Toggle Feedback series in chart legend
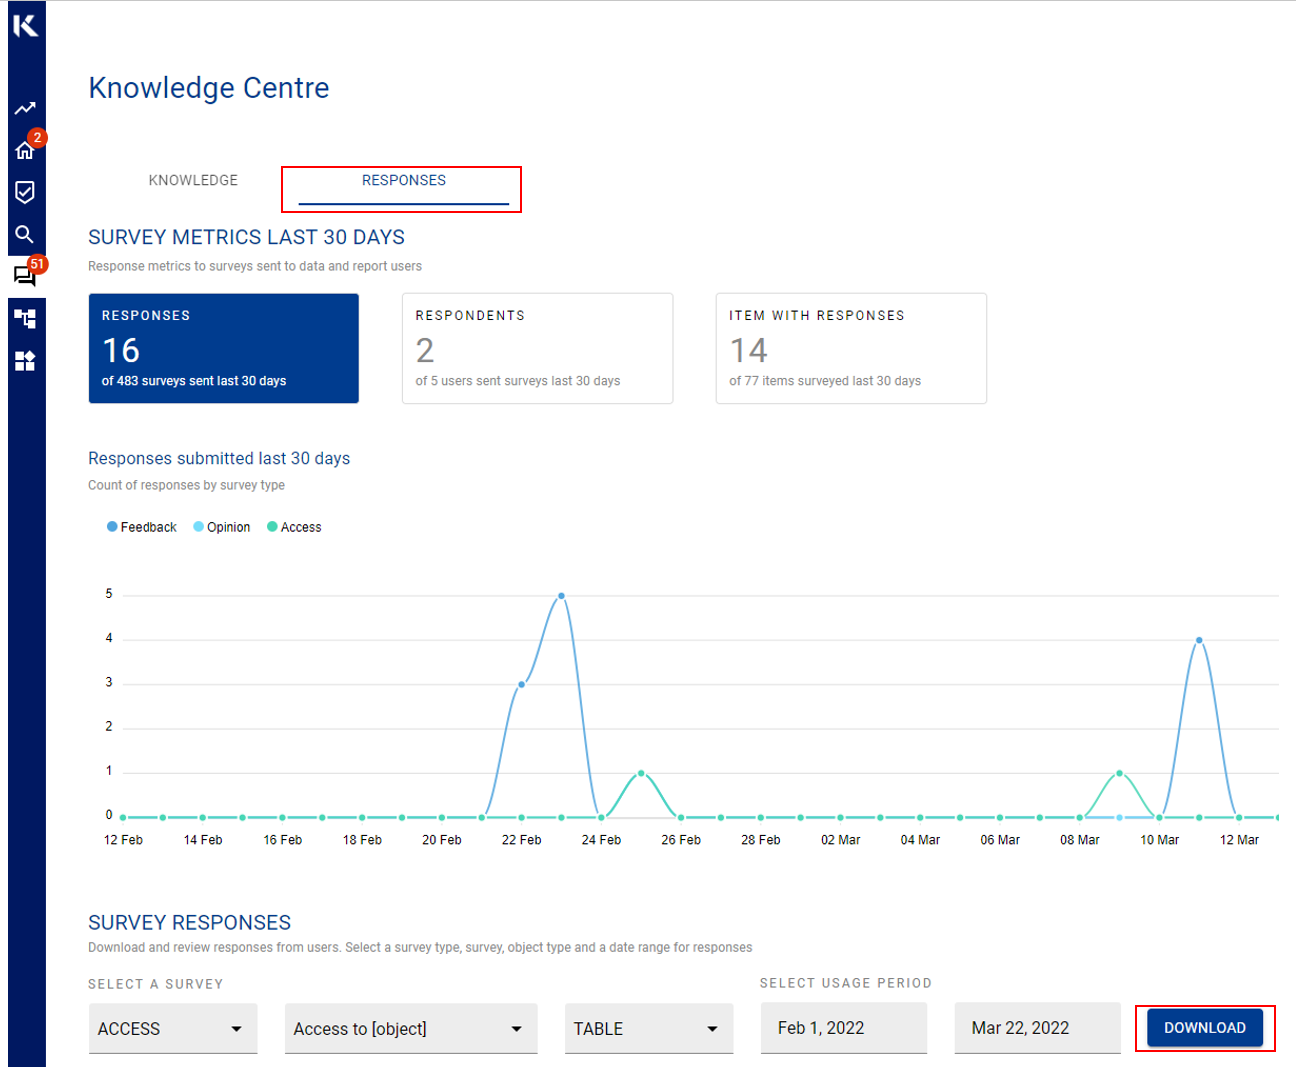This screenshot has width=1296, height=1067. click(142, 527)
